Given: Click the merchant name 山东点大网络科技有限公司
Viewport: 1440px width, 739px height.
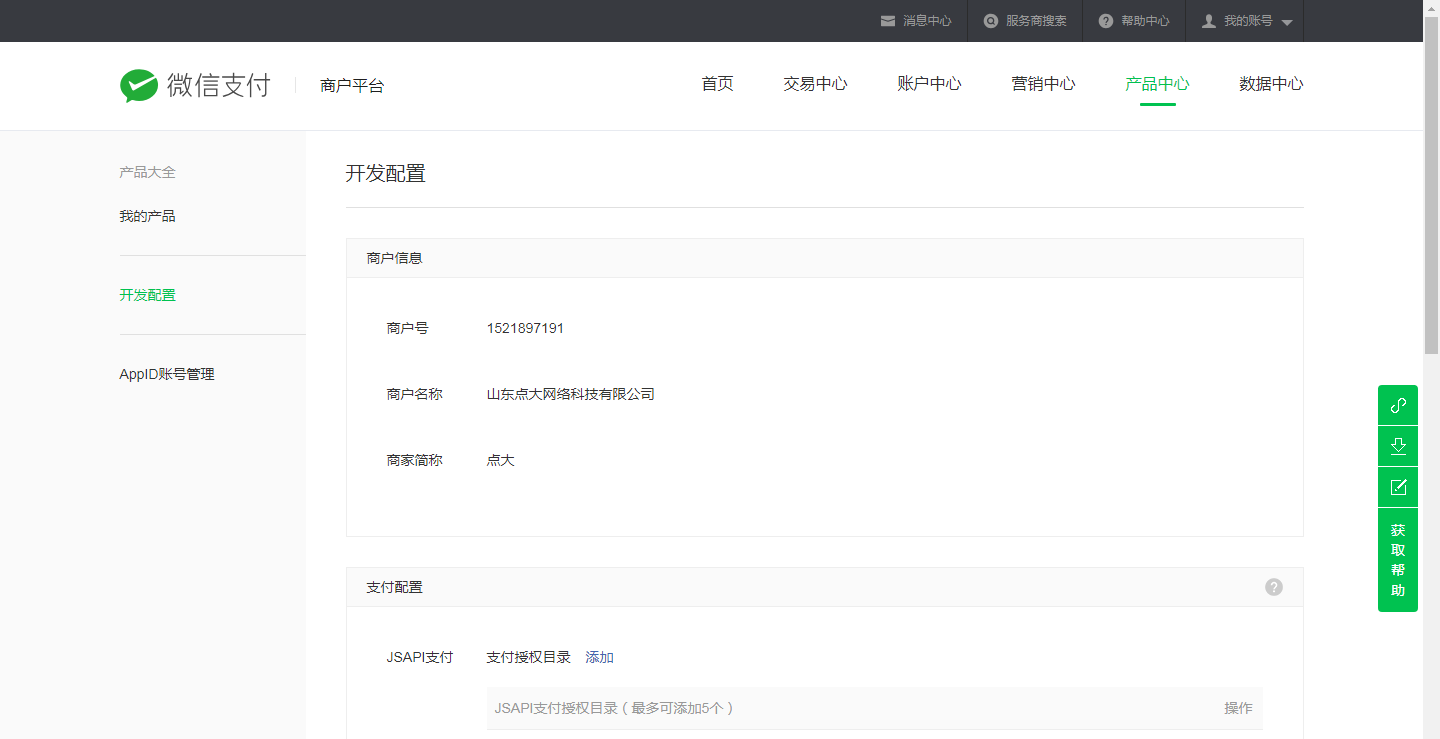Looking at the screenshot, I should (570, 394).
